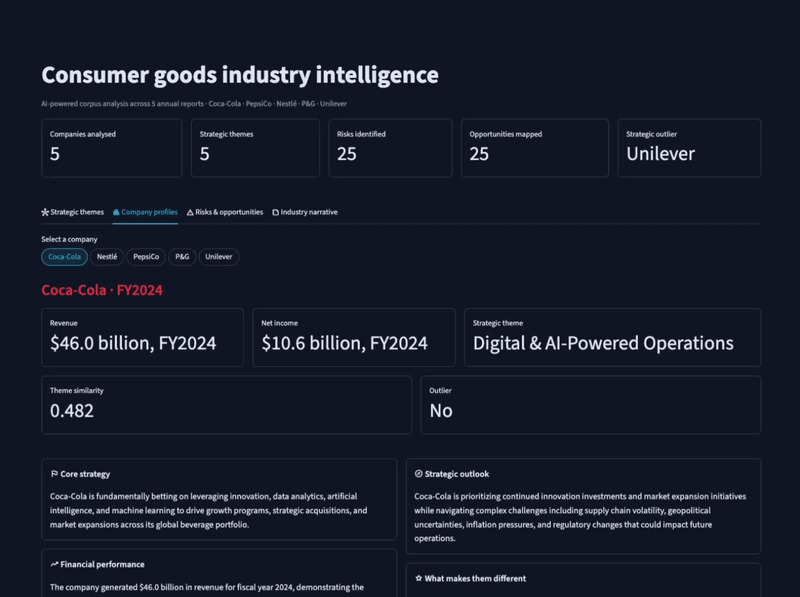The image size is (800, 597).
Task: Click the Consumer goods industry intelligence title
Action: 240,76
